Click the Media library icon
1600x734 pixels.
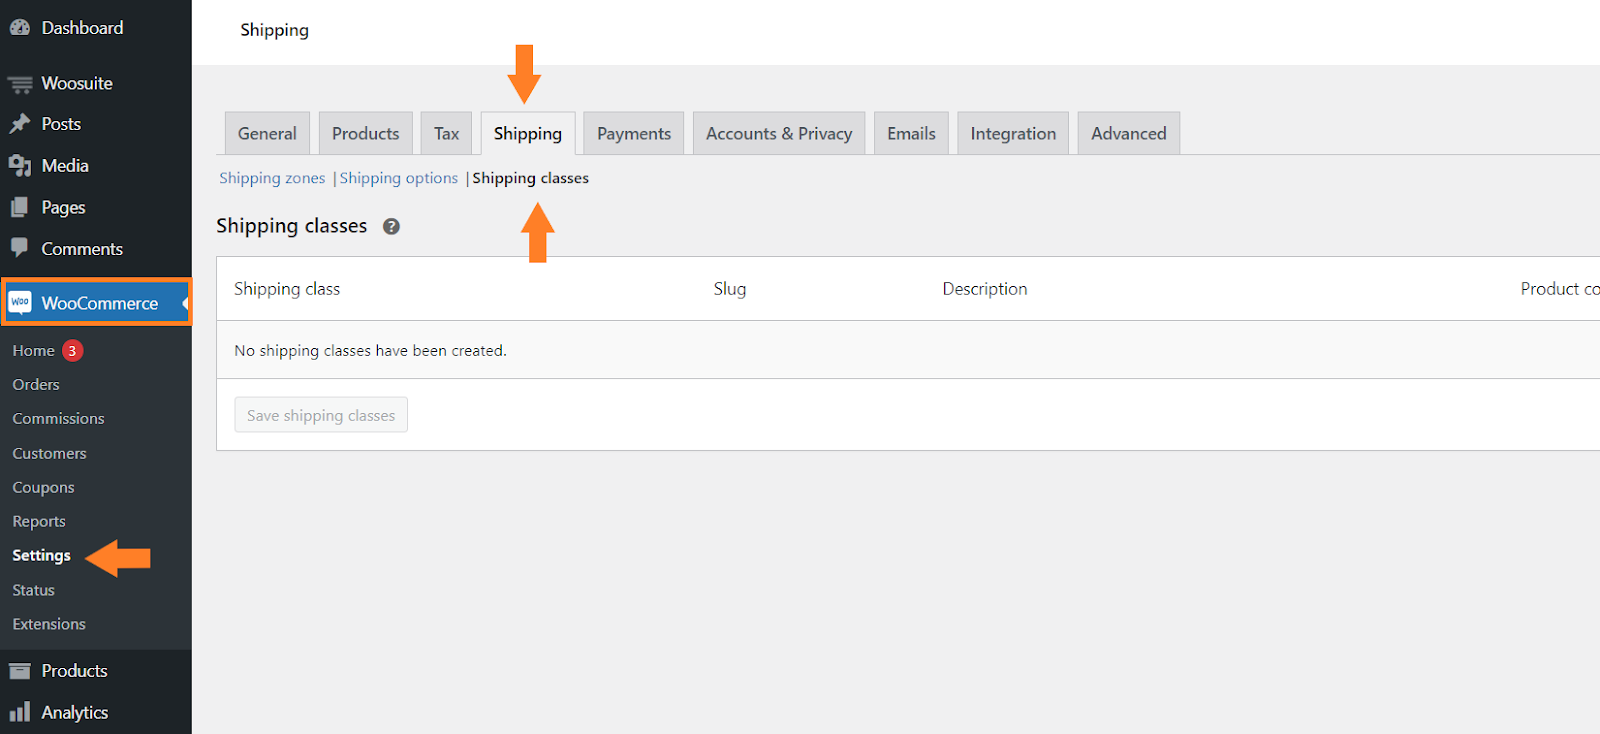pyautogui.click(x=19, y=166)
